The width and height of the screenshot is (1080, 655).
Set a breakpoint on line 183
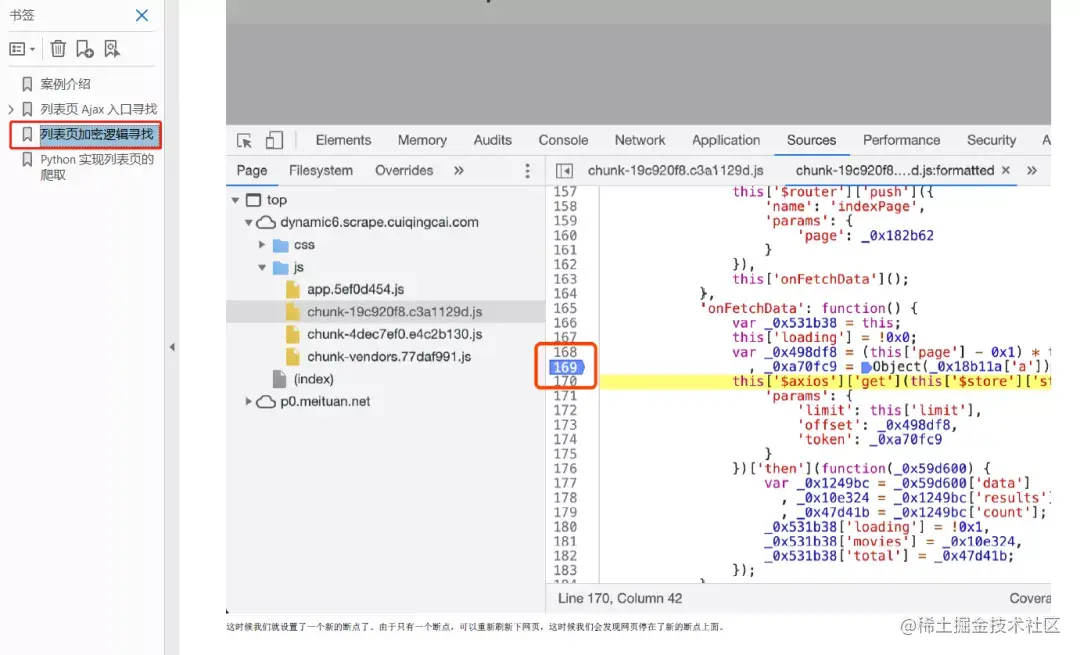click(x=565, y=570)
